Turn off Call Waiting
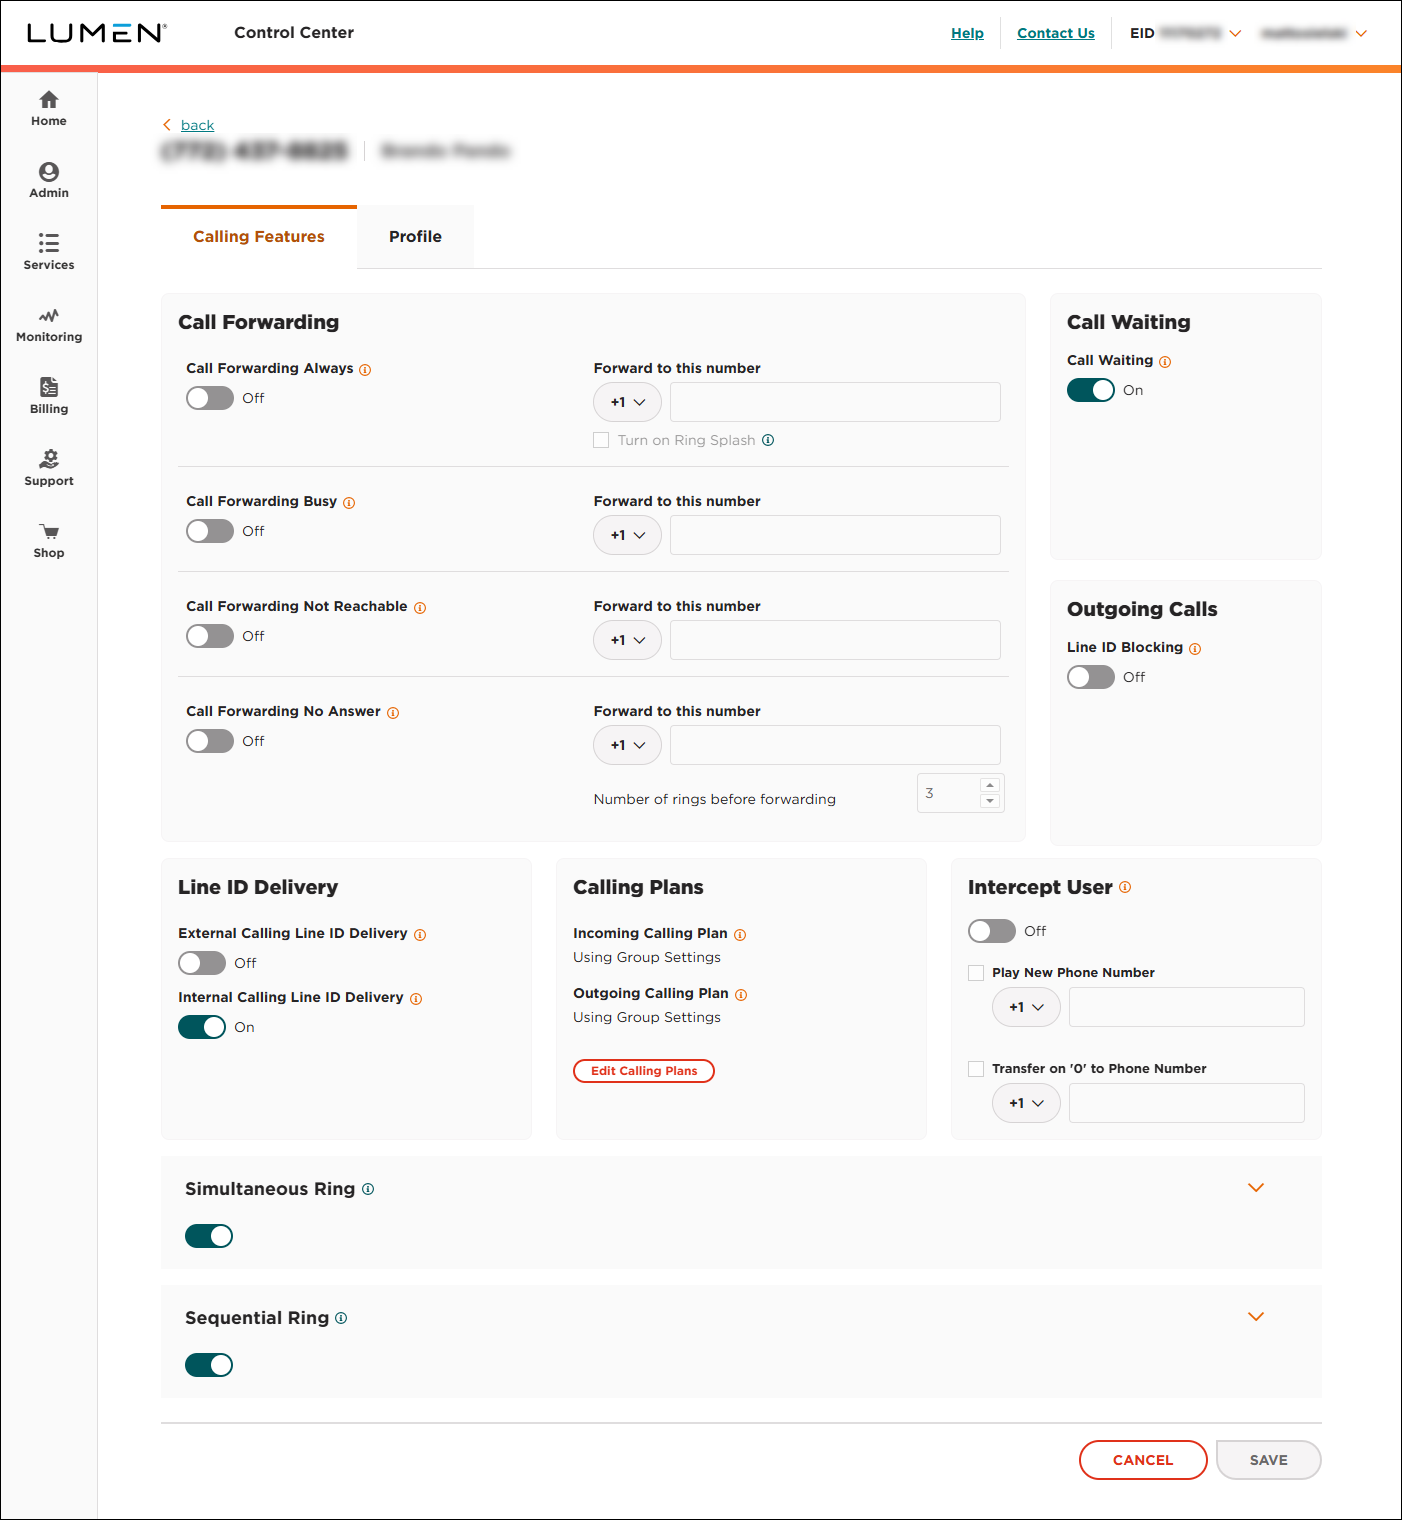The image size is (1402, 1520). [x=1090, y=390]
